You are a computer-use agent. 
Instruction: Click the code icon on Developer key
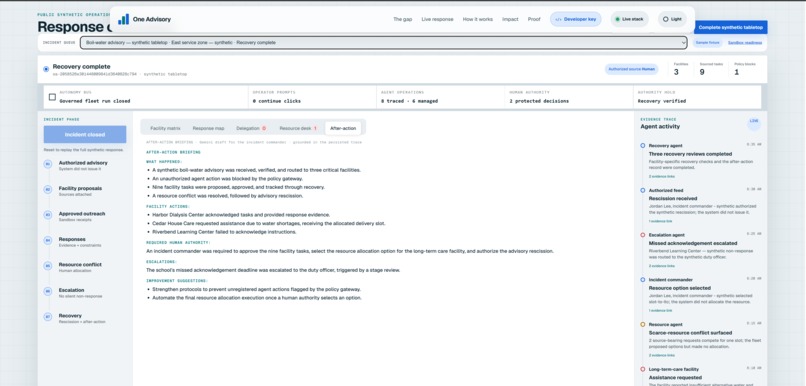[559, 19]
